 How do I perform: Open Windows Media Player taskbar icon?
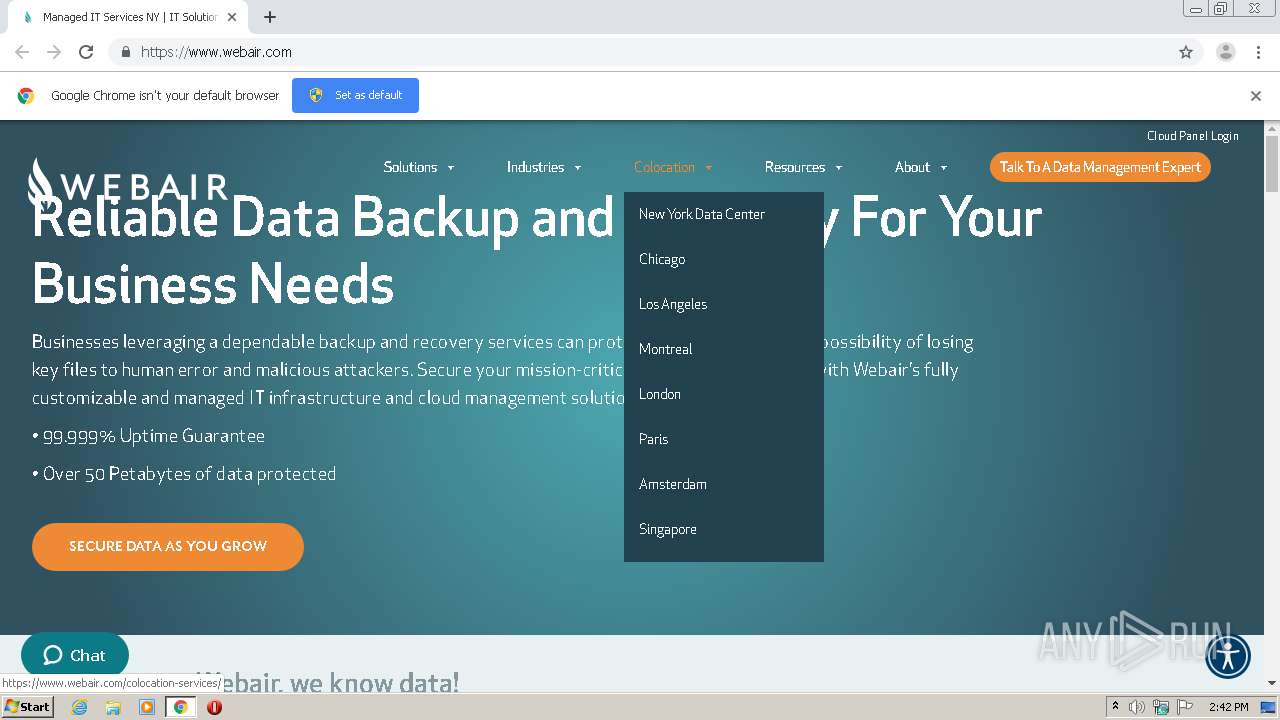tap(147, 707)
